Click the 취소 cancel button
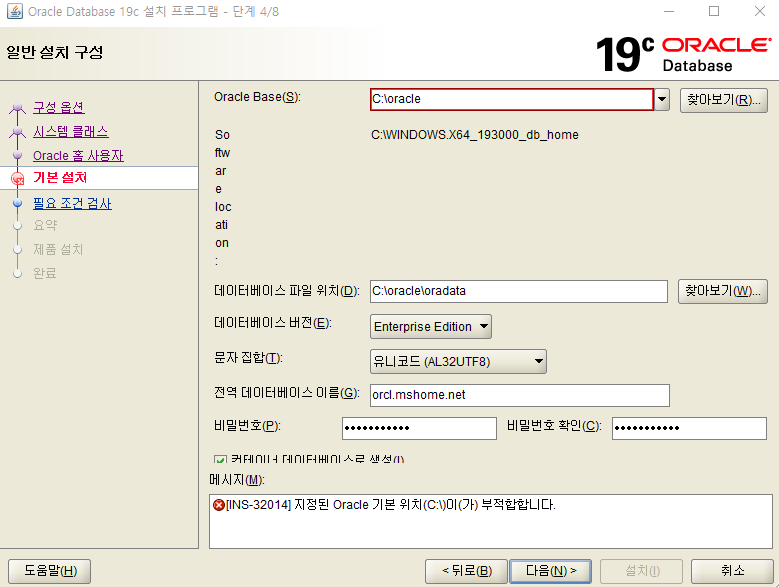 pos(732,571)
